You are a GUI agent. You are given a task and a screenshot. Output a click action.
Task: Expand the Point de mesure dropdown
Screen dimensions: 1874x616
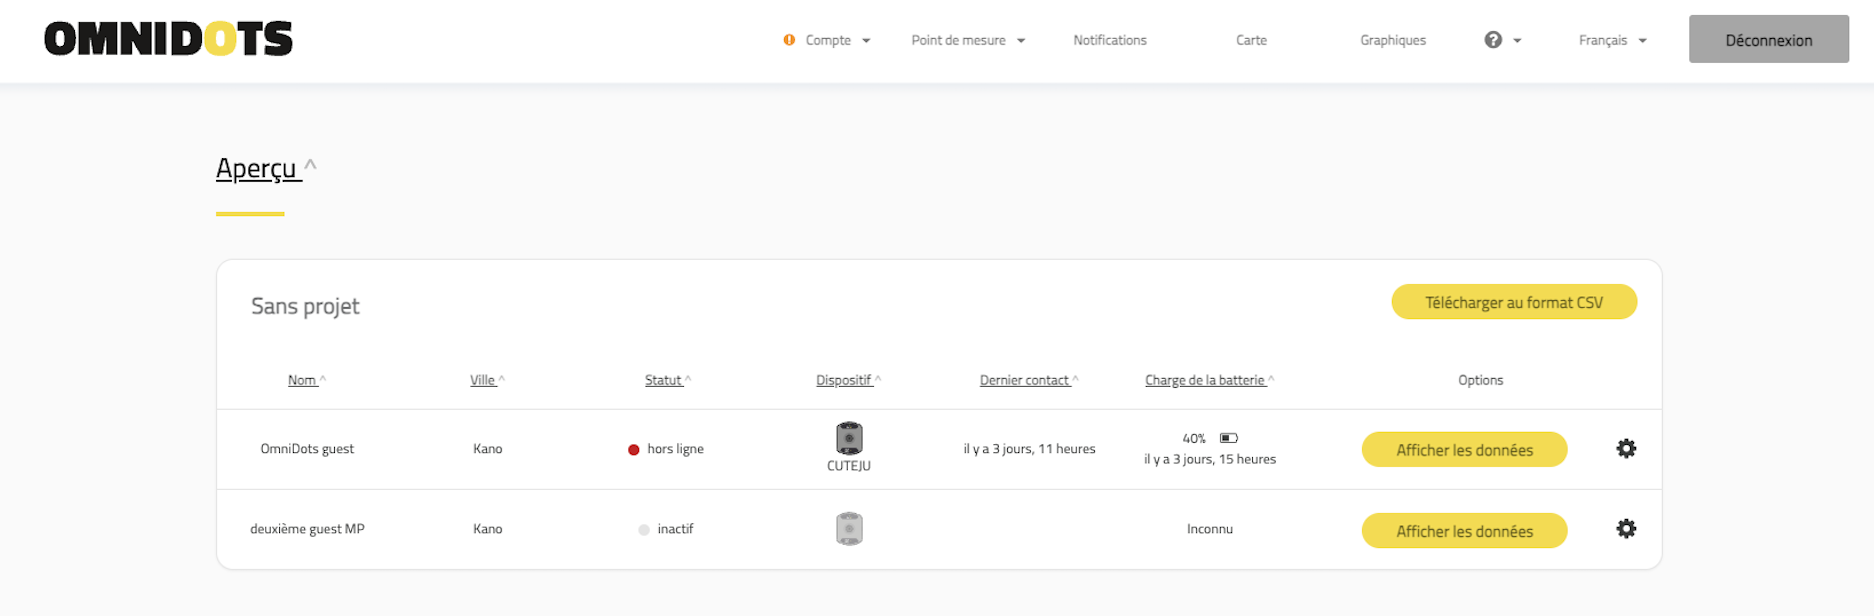click(x=967, y=40)
